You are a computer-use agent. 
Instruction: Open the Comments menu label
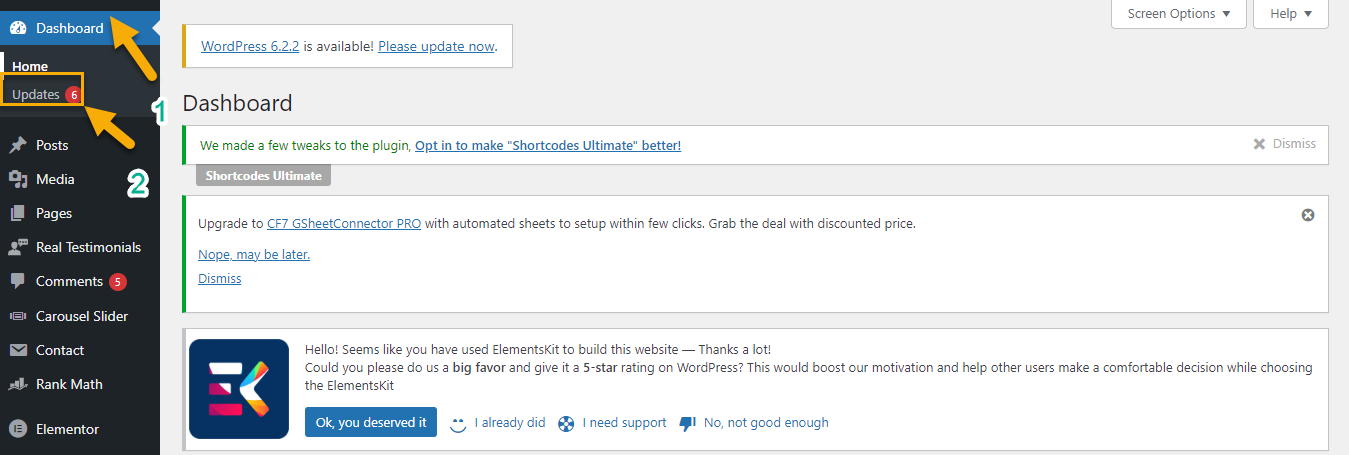69,282
